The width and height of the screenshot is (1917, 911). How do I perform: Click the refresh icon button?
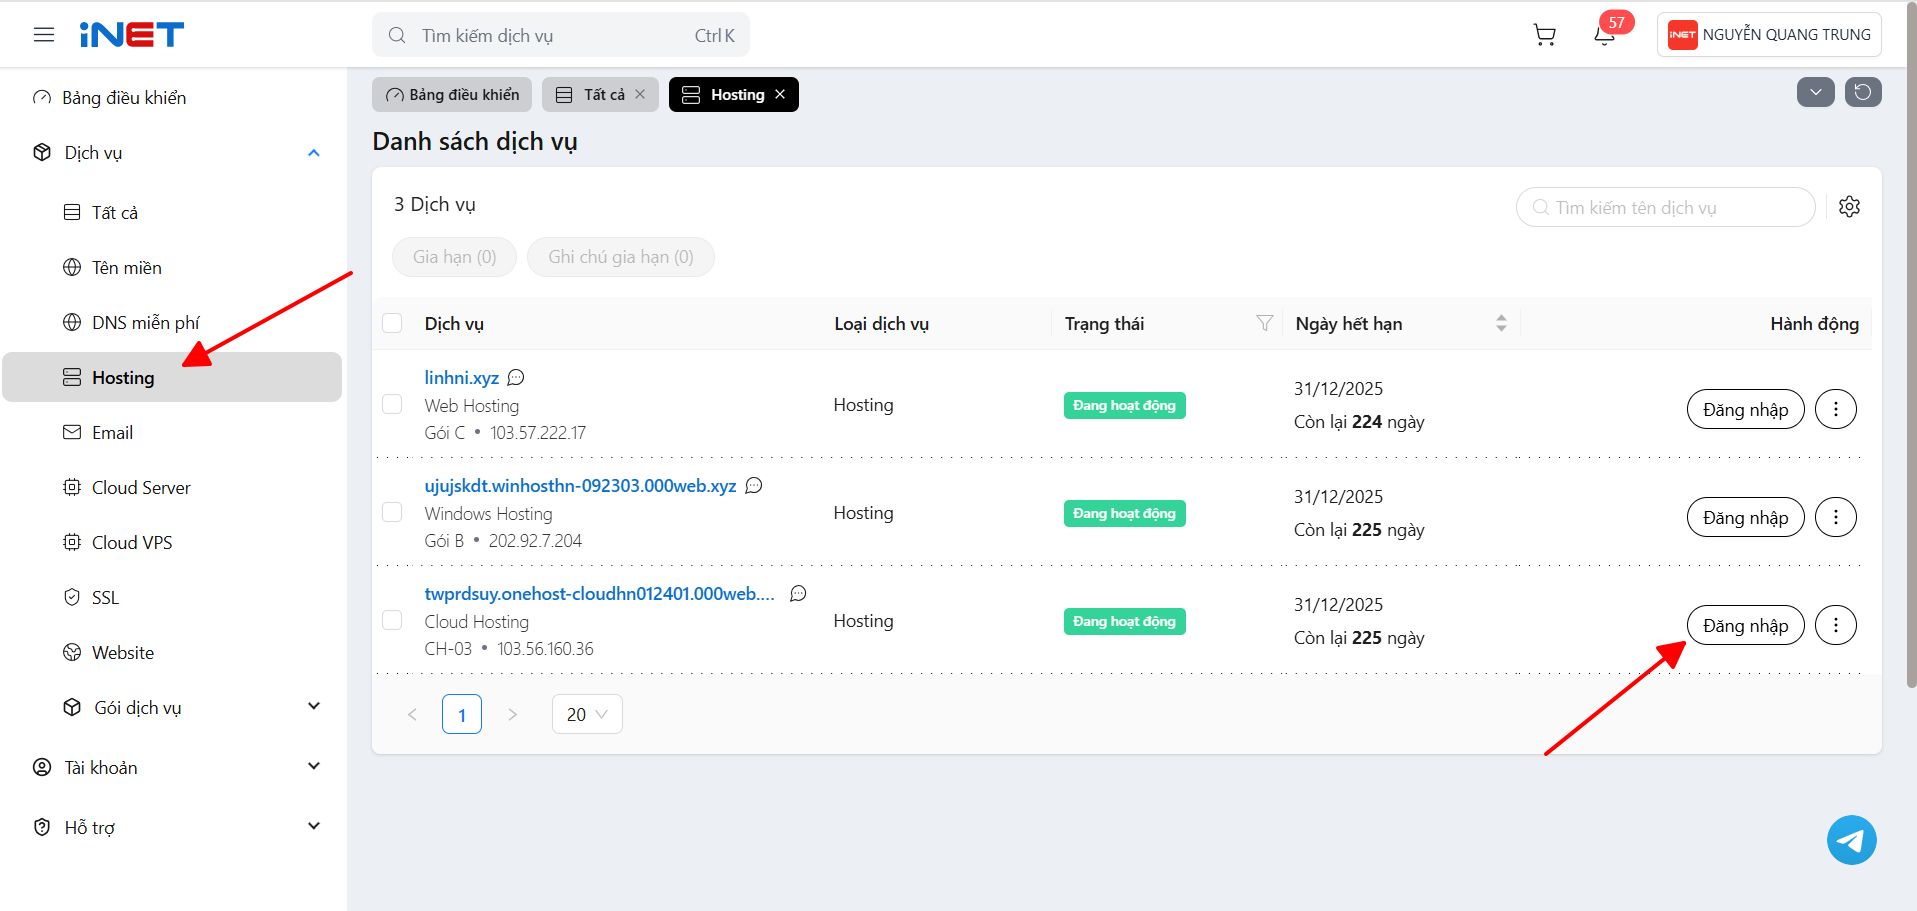click(1863, 92)
